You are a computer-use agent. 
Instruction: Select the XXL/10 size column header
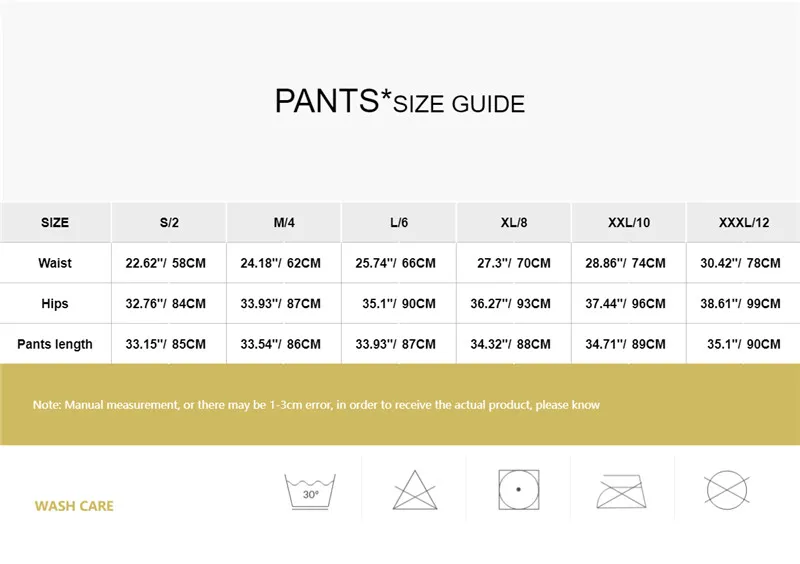coord(629,223)
